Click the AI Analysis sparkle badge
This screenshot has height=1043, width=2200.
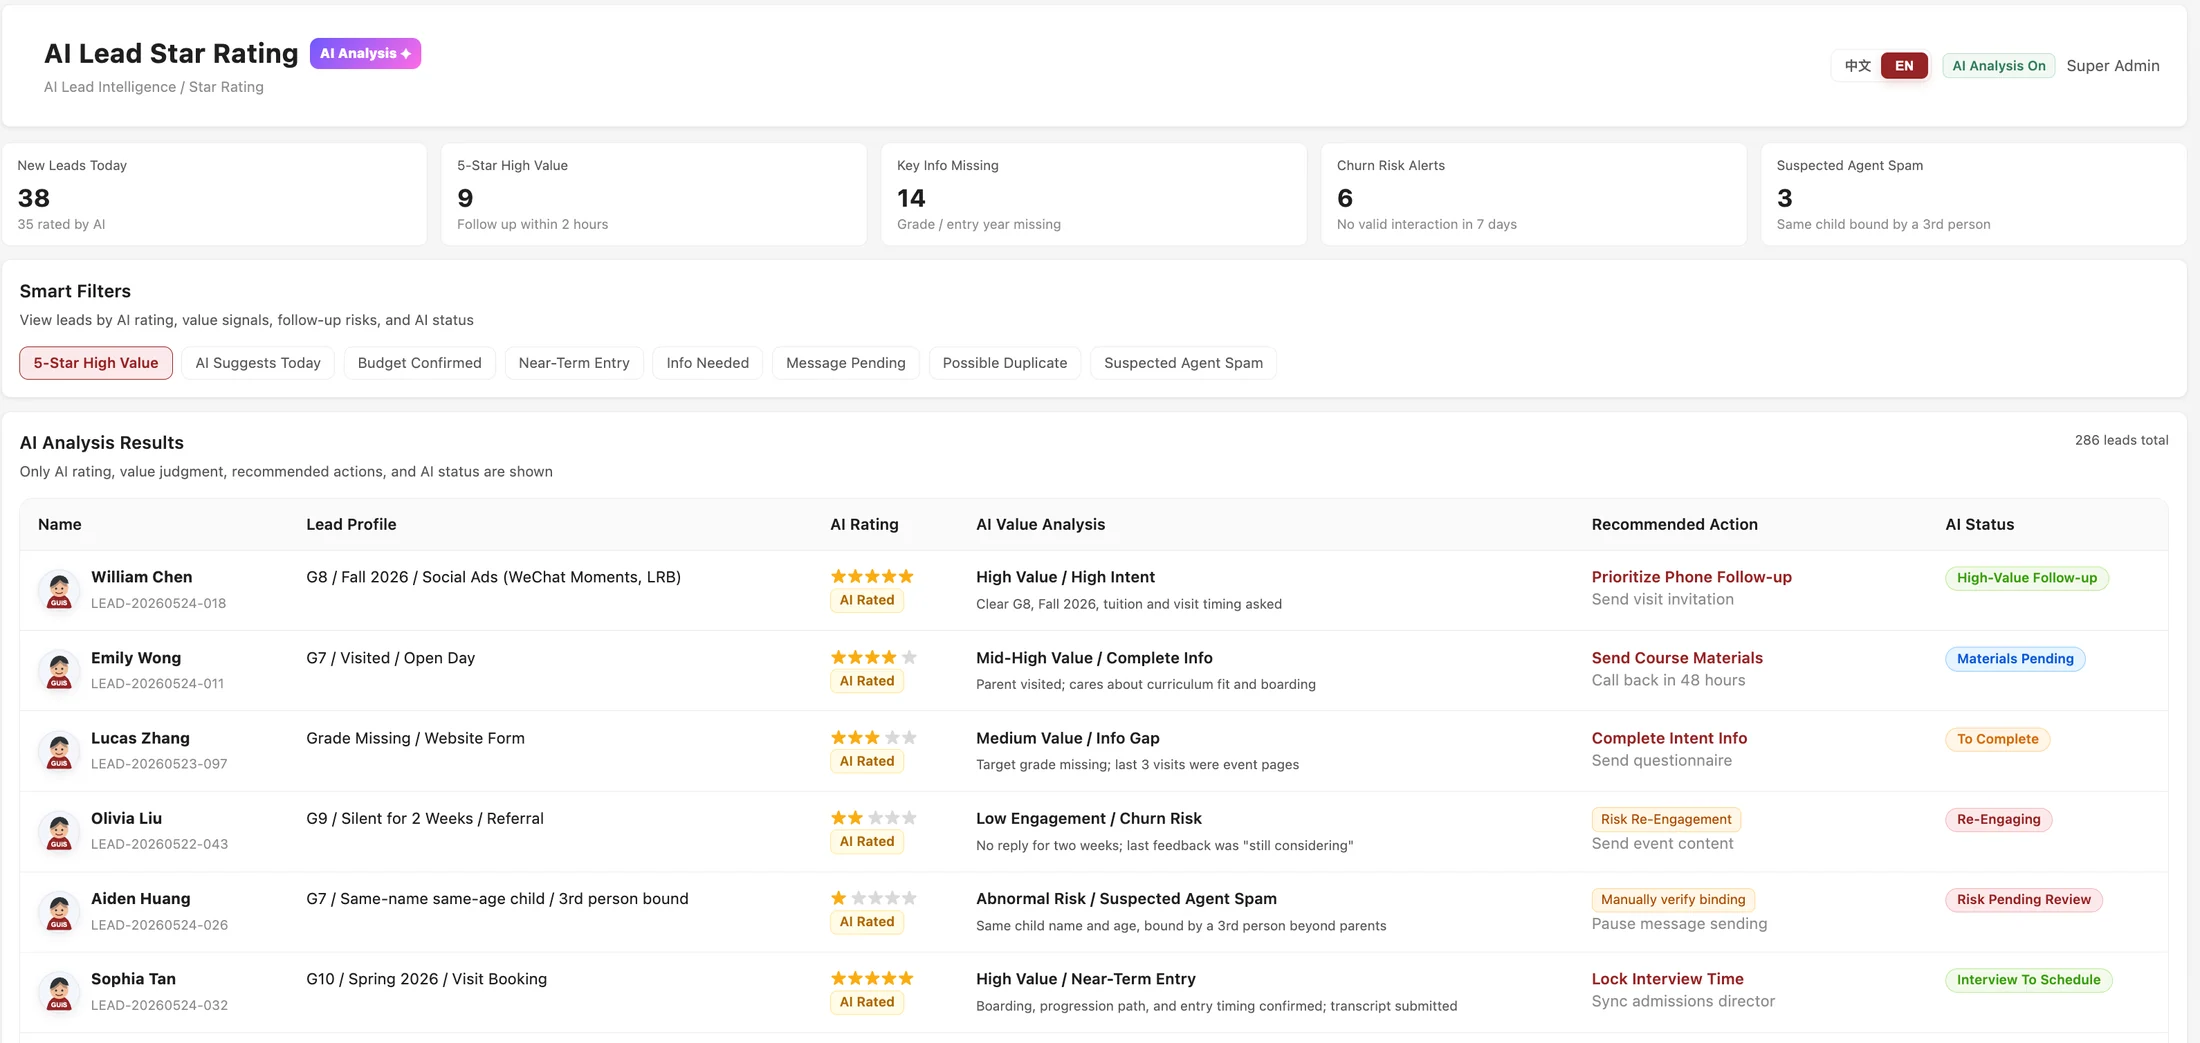(x=365, y=53)
